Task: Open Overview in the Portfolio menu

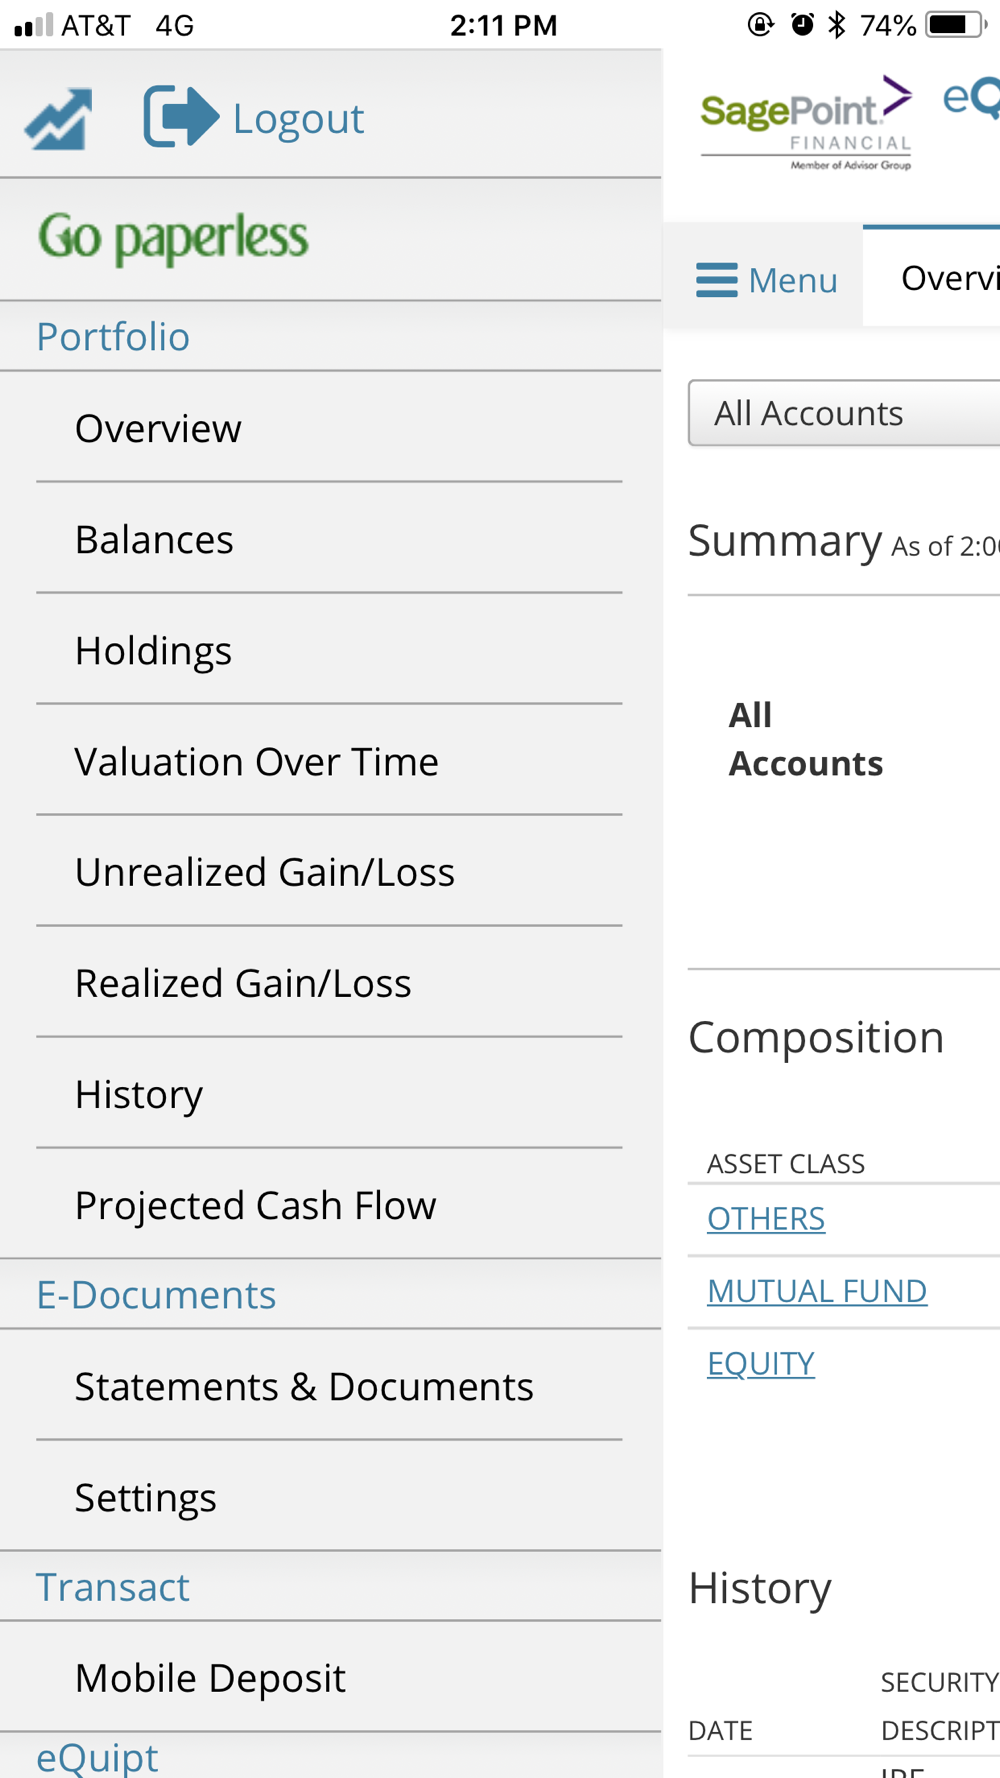Action: coord(158,429)
